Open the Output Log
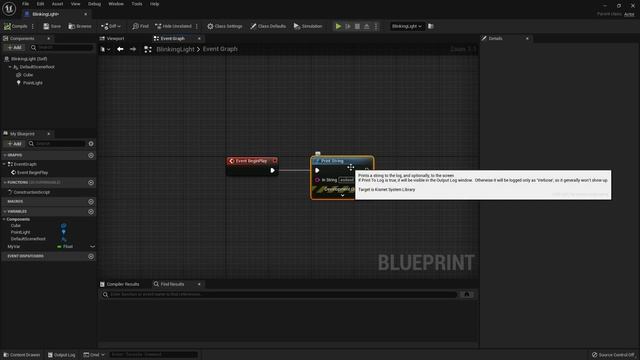The image size is (640, 360). [62, 355]
